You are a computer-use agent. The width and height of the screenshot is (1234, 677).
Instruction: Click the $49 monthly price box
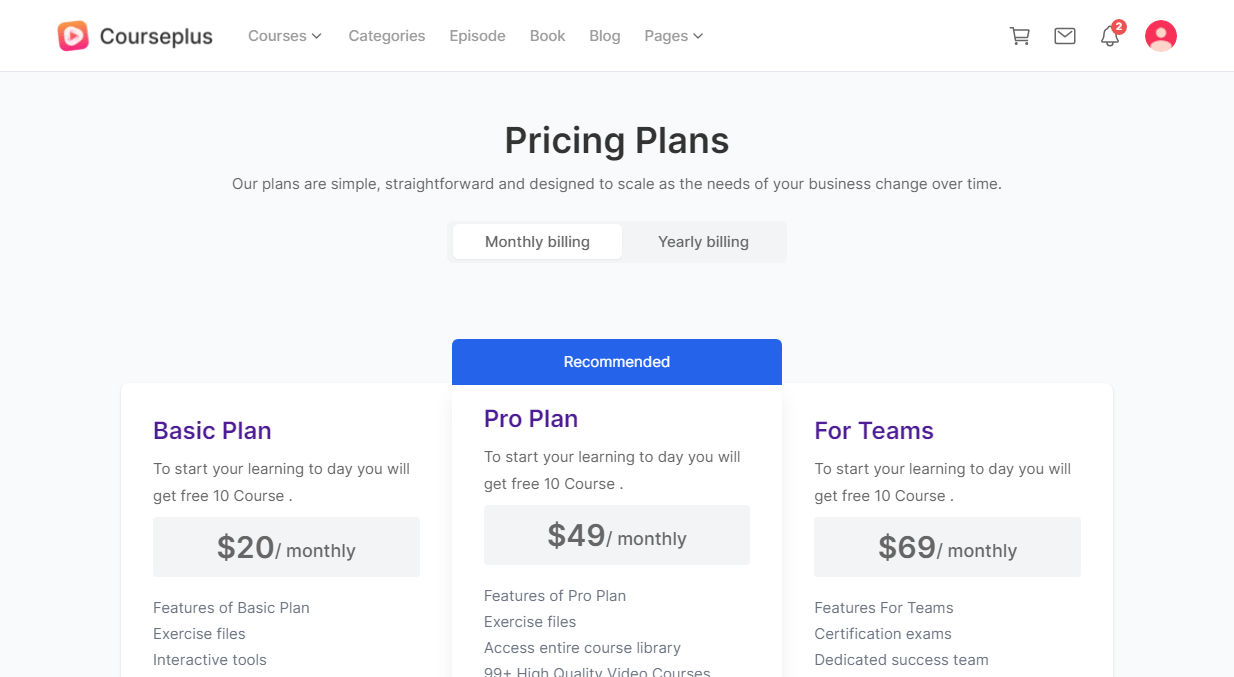tap(616, 536)
